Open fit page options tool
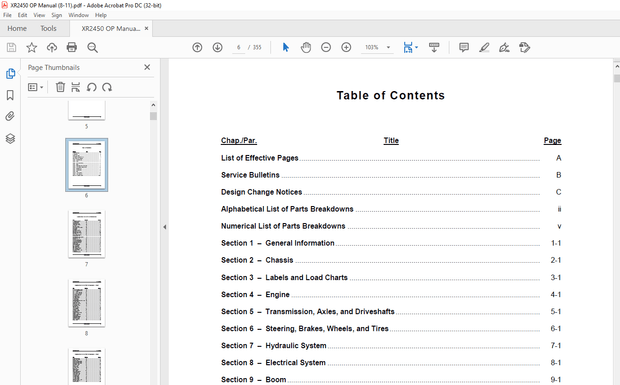 coord(410,47)
